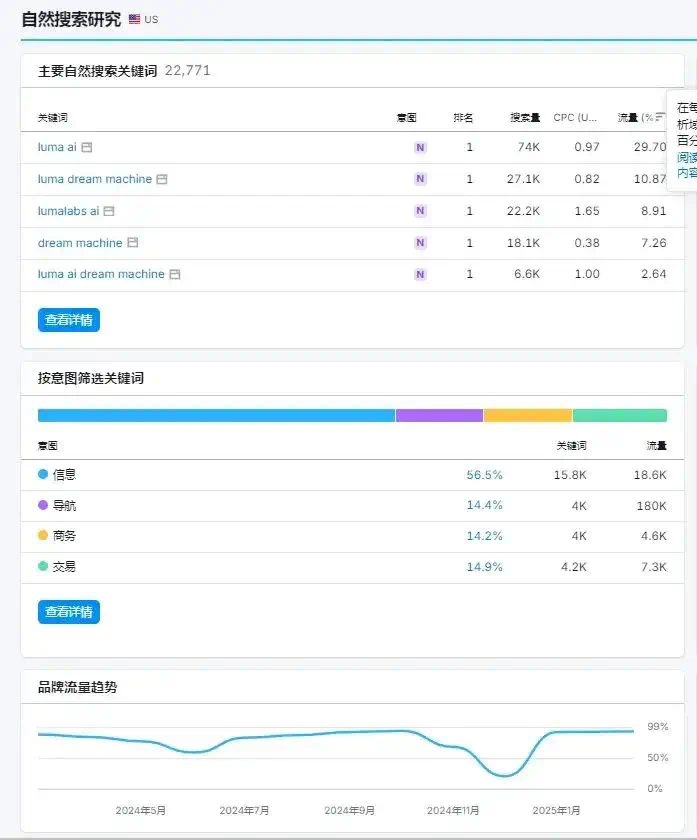The width and height of the screenshot is (697, 840).
Task: Click the keyword count 22,771
Action: tap(188, 71)
